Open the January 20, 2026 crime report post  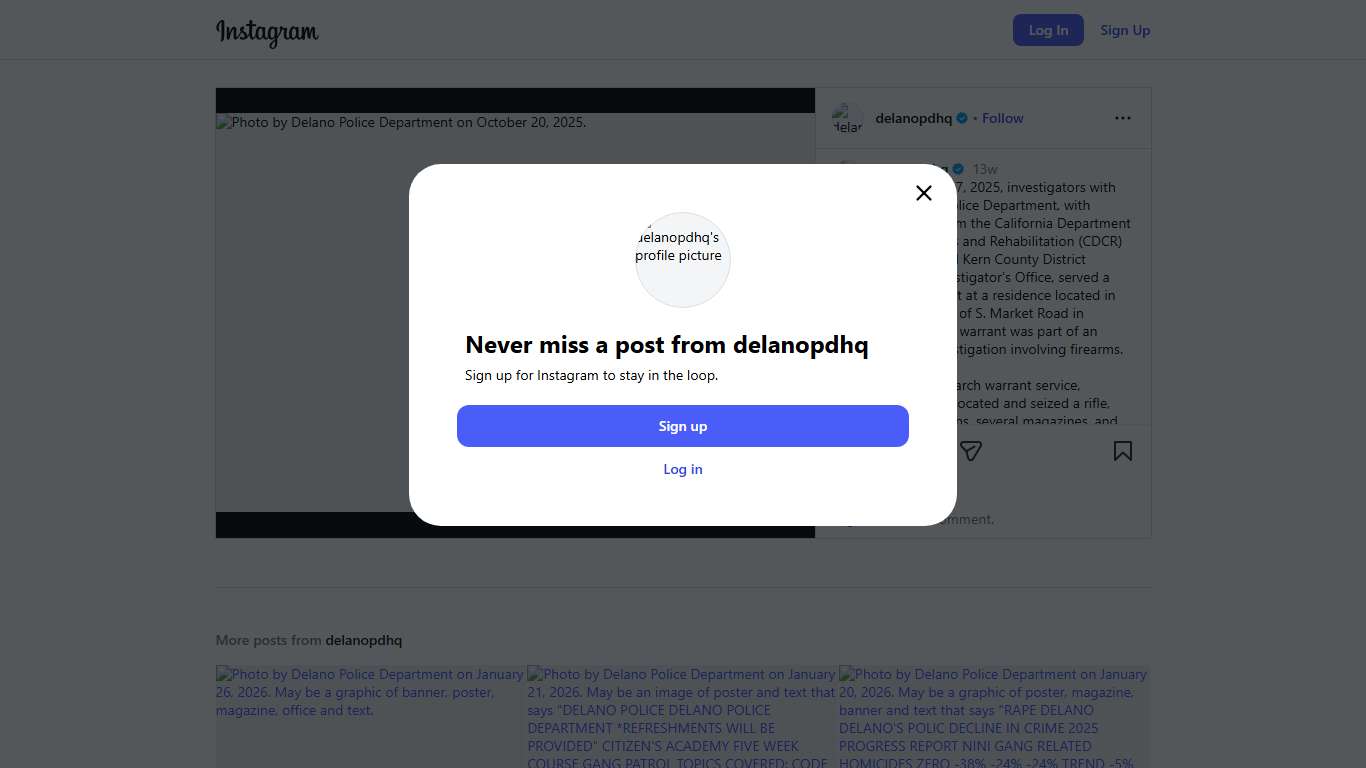(993, 715)
